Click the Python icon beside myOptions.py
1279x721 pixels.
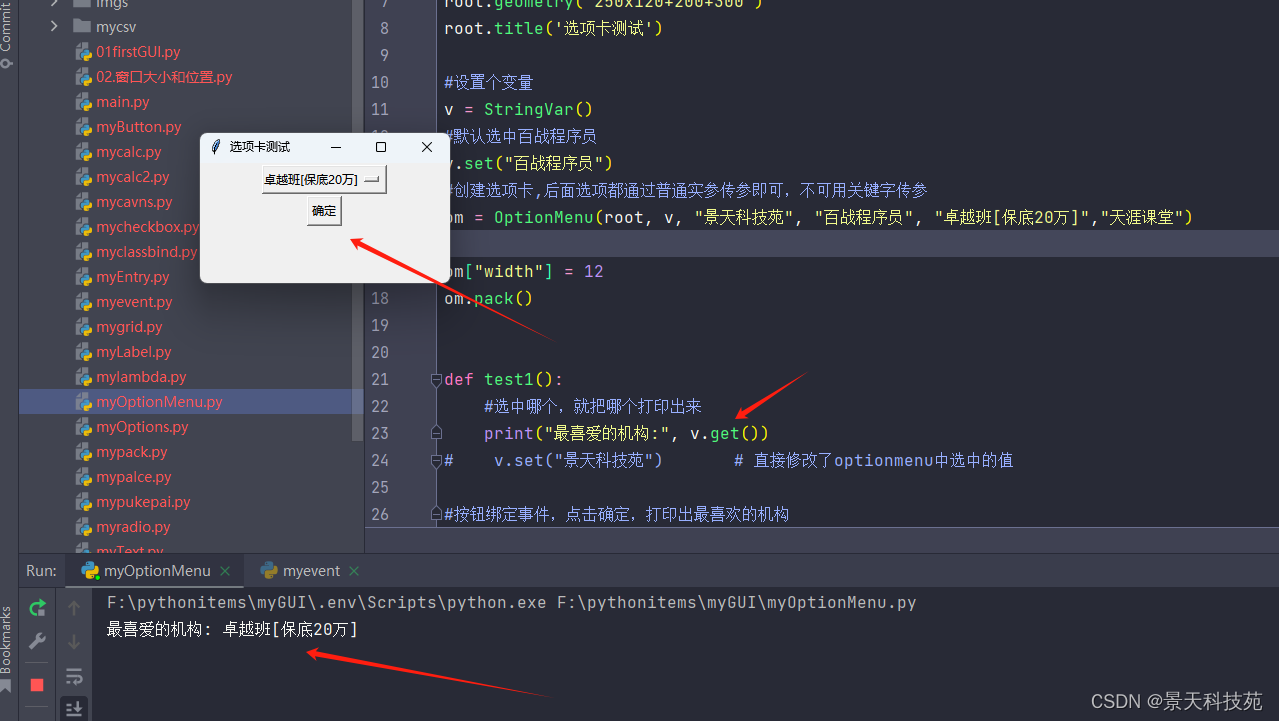pyautogui.click(x=84, y=427)
